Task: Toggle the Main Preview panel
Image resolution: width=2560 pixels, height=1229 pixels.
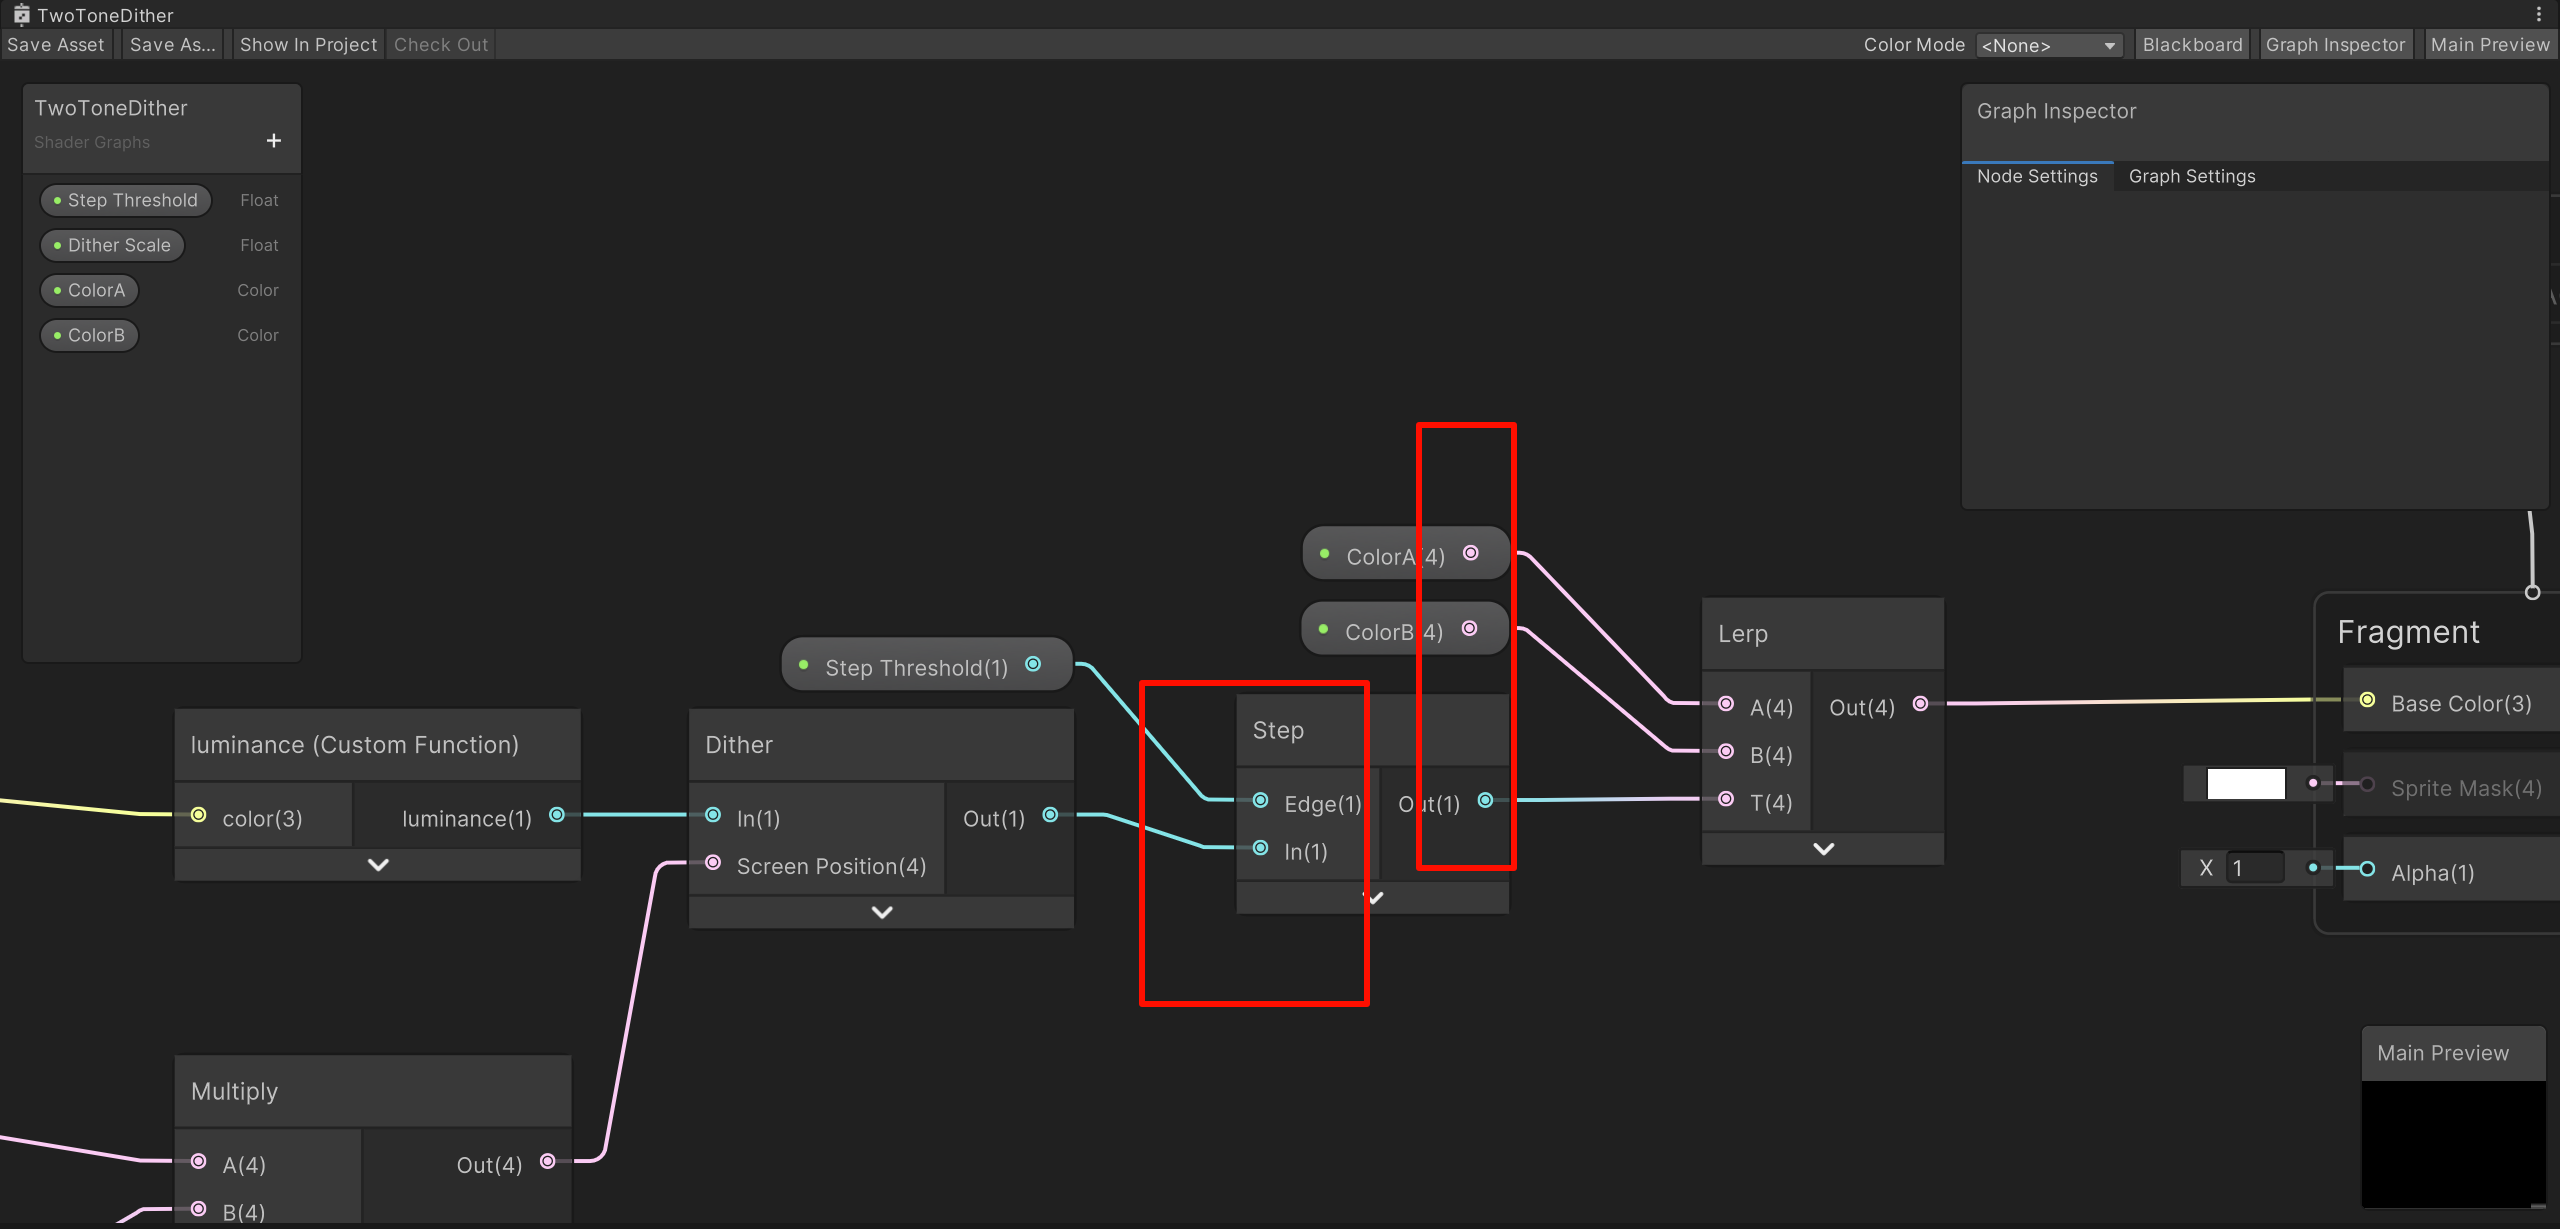Action: point(2489,45)
